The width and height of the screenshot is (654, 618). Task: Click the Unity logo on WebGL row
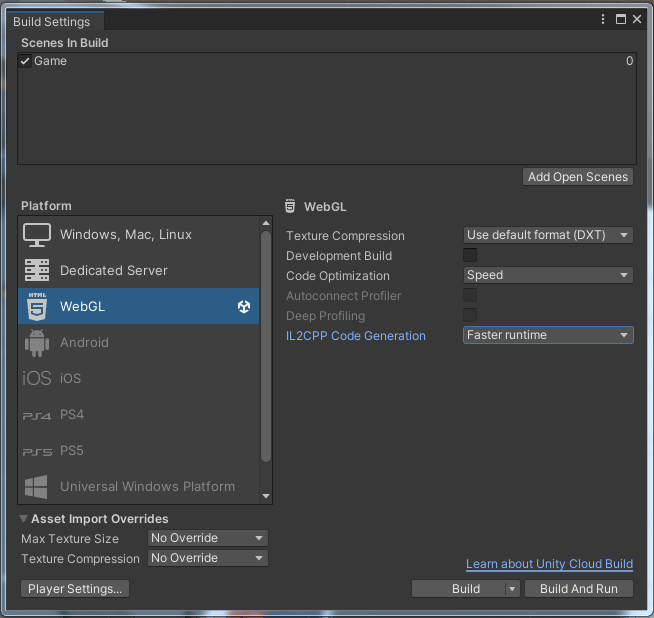(x=244, y=306)
